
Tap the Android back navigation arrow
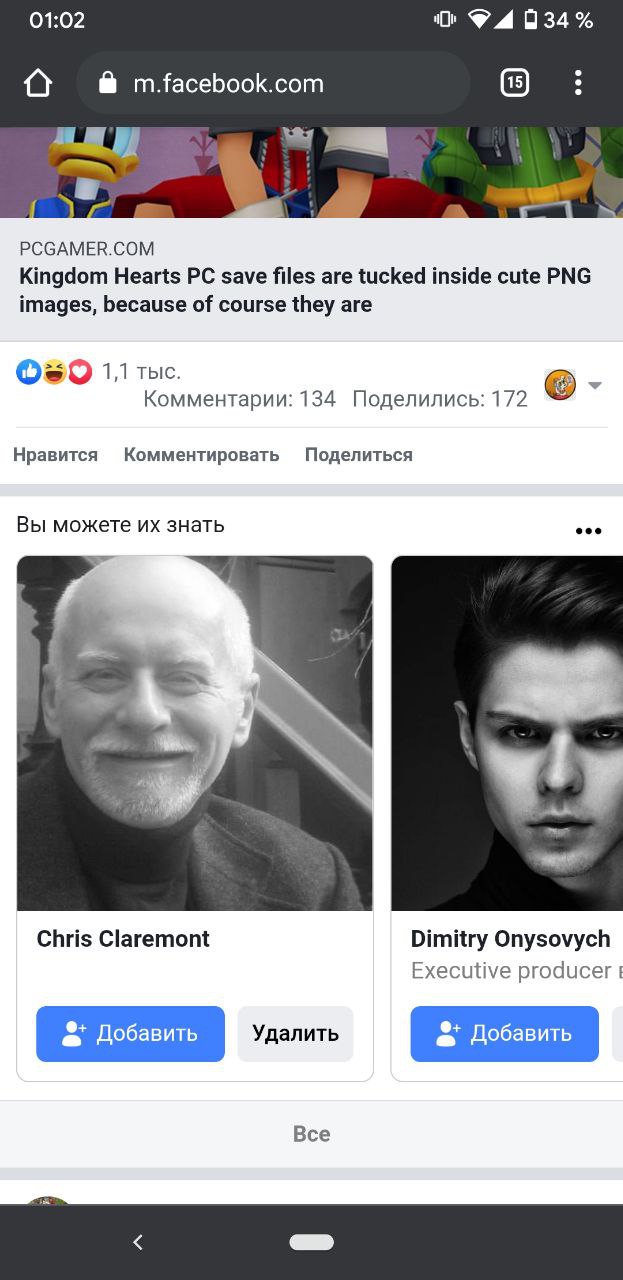pos(138,1242)
